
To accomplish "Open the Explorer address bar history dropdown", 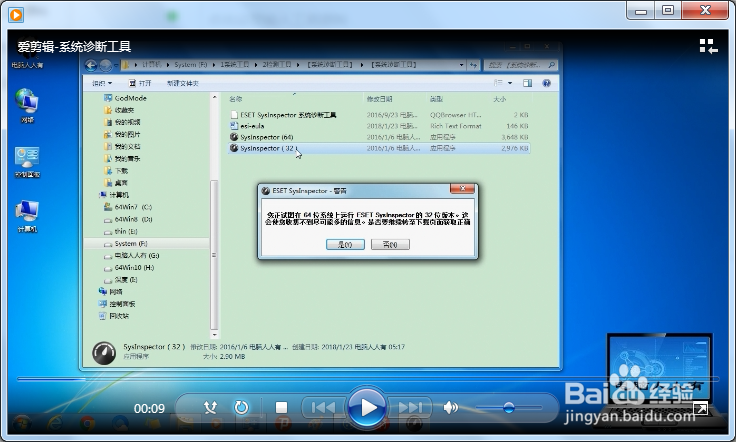I will coord(461,65).
